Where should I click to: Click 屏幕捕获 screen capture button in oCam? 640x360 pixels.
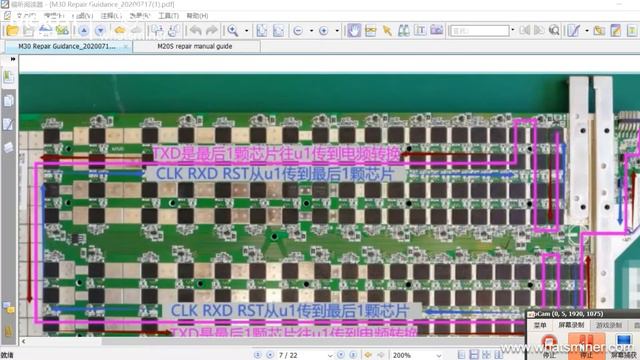click(624, 345)
